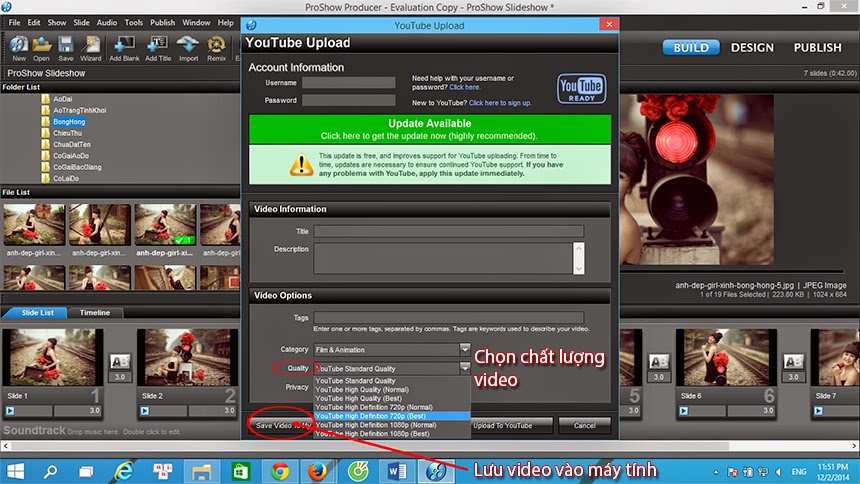Screen dimensions: 860x484
Task: Open Windows Start button
Action: point(15,471)
